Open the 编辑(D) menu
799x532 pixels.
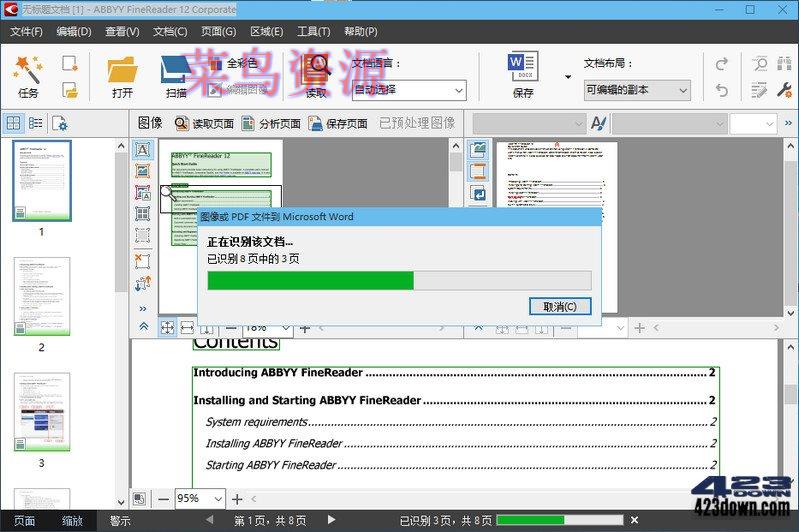pyautogui.click(x=74, y=32)
